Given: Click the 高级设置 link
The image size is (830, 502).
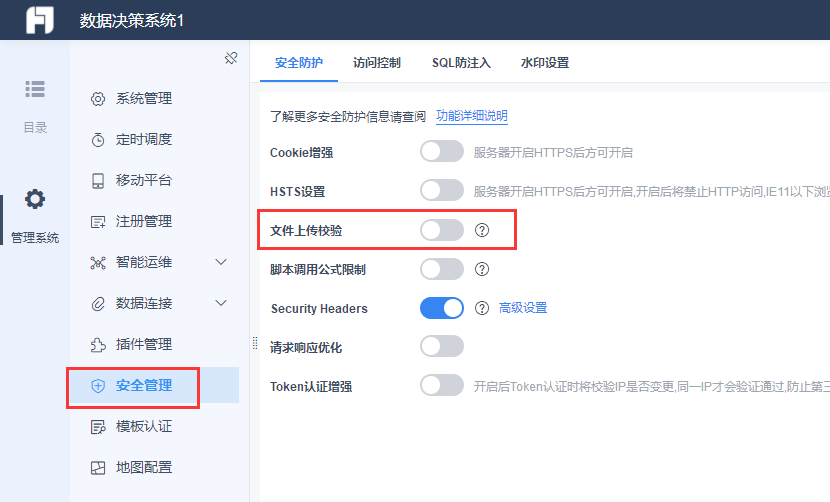Looking at the screenshot, I should [x=523, y=308].
